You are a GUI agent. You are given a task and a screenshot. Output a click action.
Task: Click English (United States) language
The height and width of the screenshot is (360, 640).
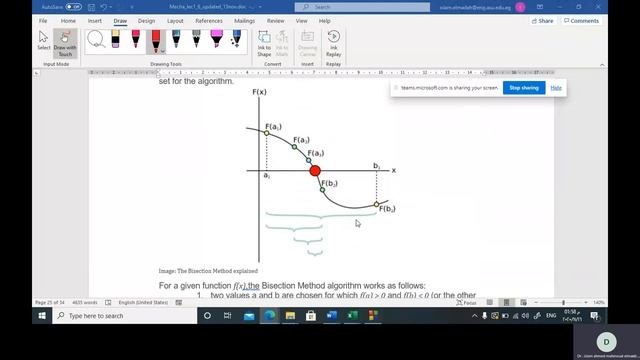(143, 302)
